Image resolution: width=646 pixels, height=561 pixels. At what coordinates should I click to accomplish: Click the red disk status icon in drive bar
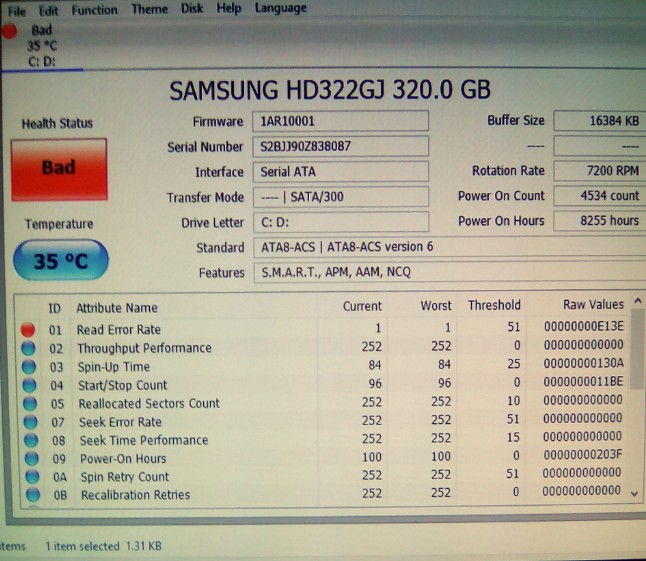(9, 30)
